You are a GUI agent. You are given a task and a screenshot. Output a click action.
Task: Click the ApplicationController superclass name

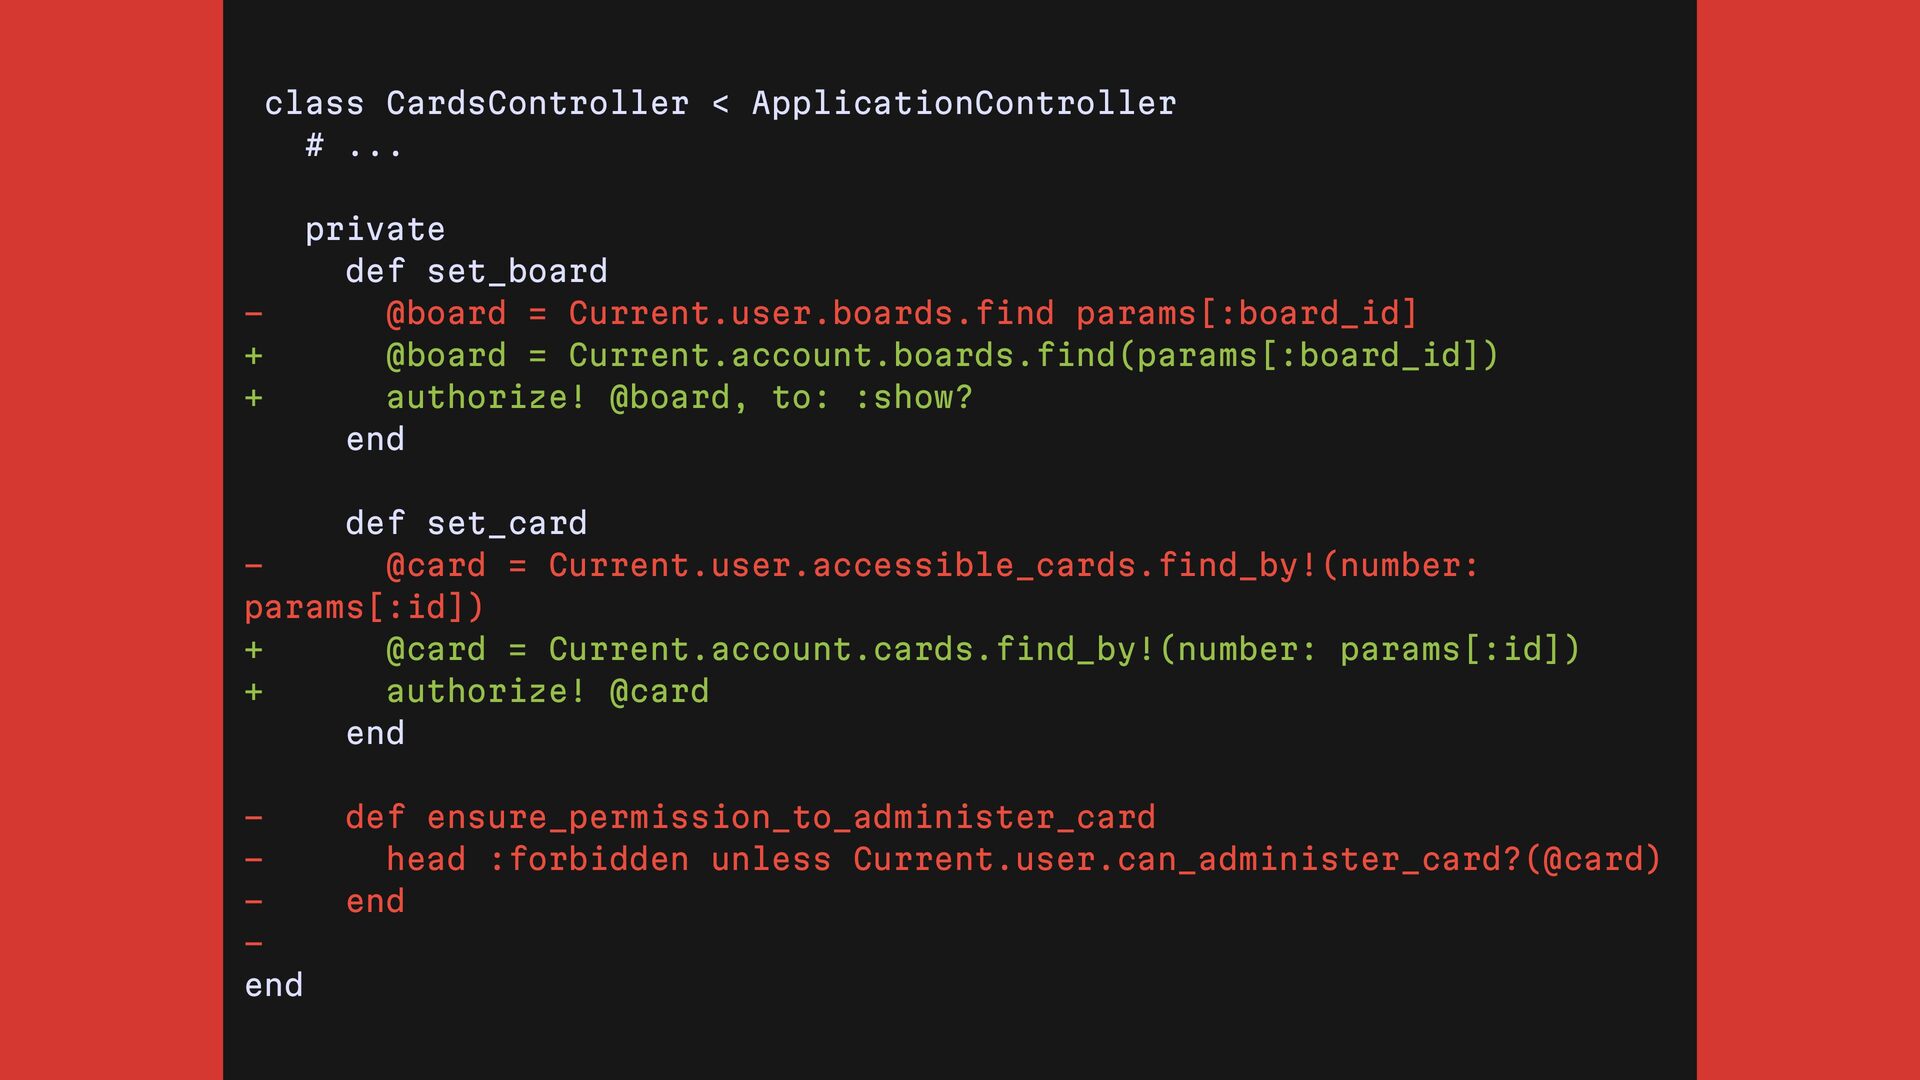click(963, 104)
